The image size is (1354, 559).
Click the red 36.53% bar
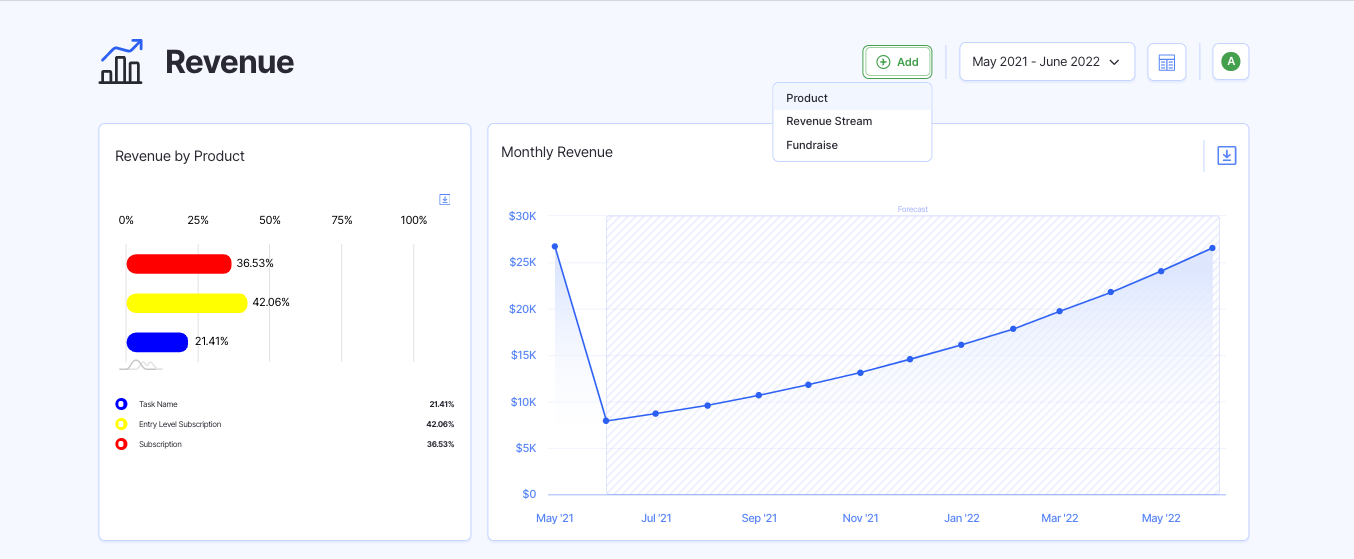point(179,264)
